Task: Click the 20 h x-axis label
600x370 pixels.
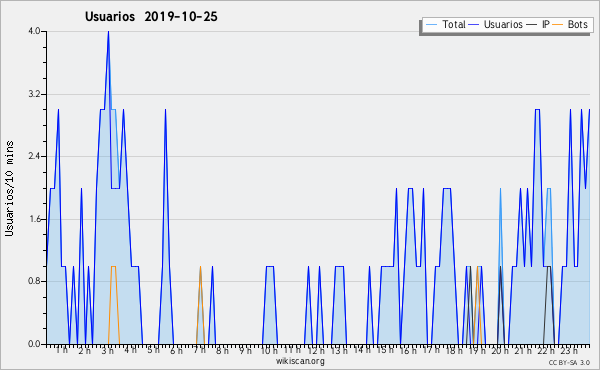Action: tap(500, 350)
